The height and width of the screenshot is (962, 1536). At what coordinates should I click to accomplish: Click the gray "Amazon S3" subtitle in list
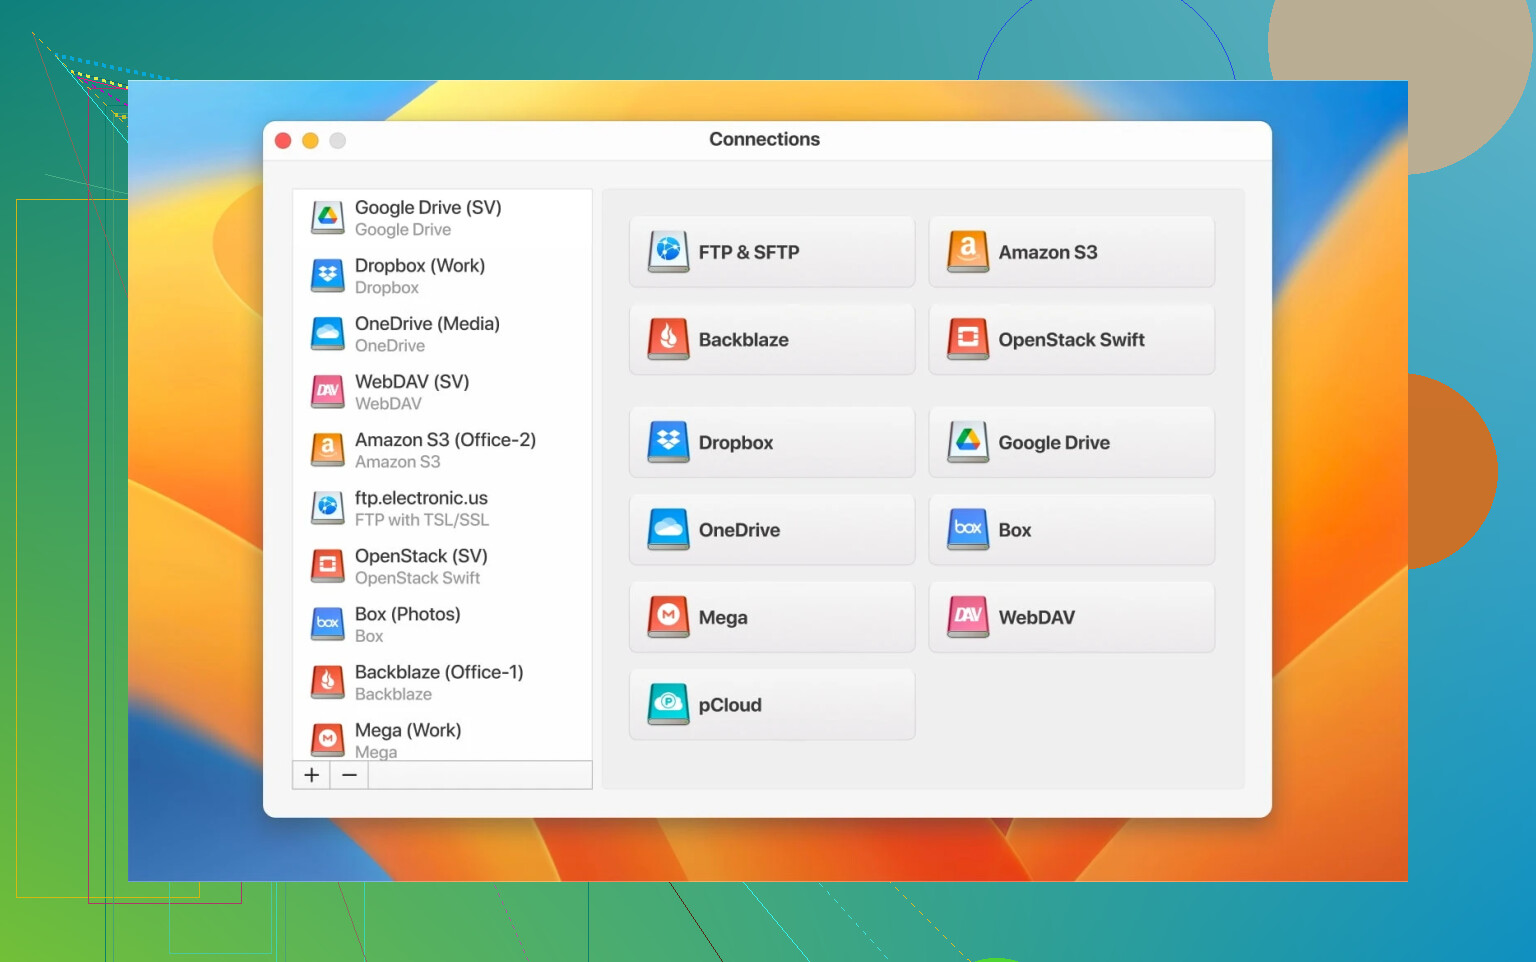point(397,462)
